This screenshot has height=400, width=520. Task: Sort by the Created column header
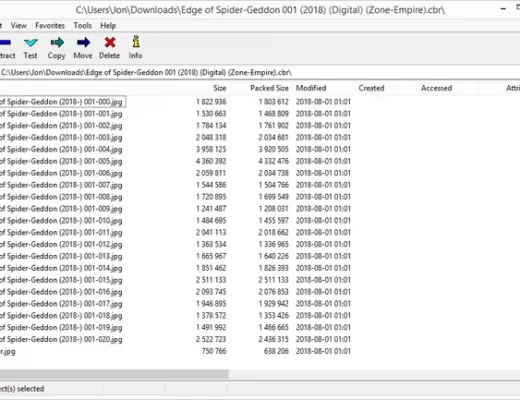371,88
